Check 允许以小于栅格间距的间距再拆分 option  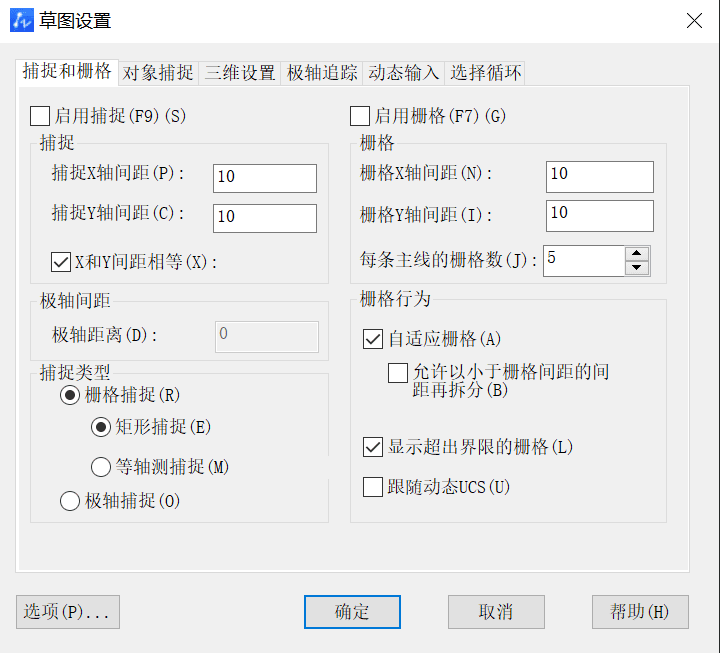(x=398, y=373)
